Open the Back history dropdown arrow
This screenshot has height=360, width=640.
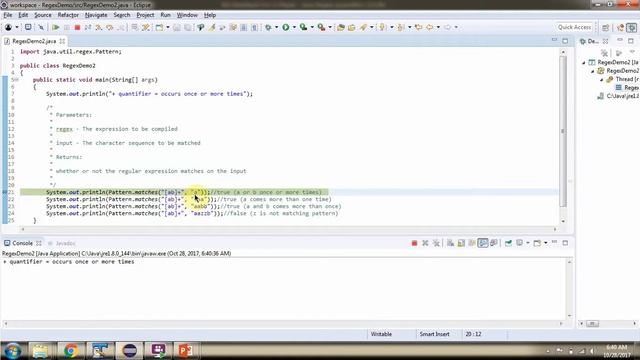coord(438,27)
